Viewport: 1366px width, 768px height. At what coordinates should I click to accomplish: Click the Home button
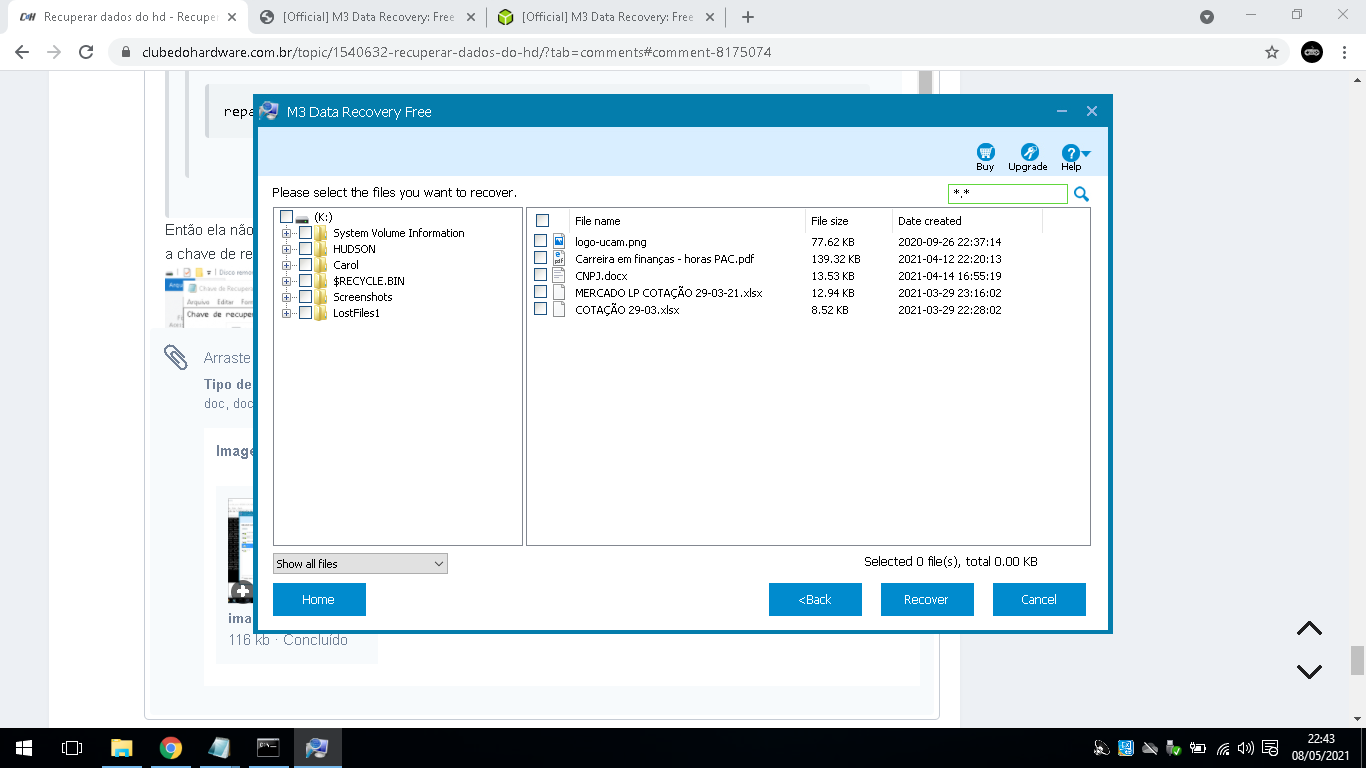(x=319, y=599)
